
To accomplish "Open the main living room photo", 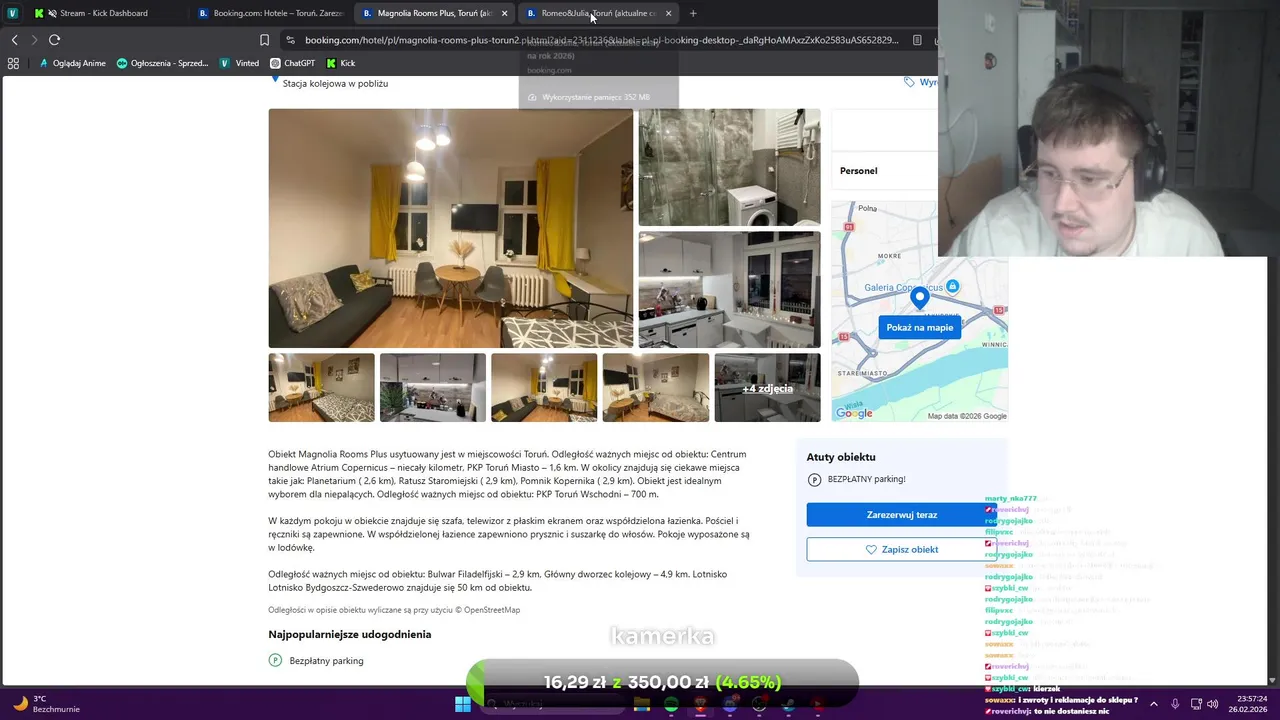I will (x=450, y=228).
